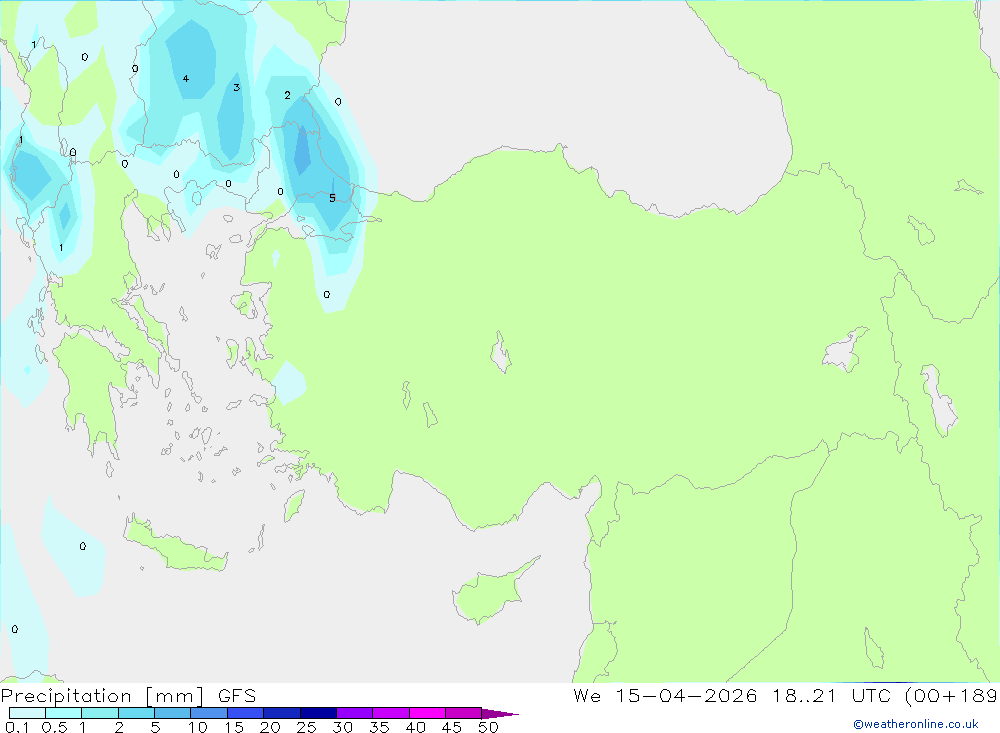1000x733 pixels.
Task: Click the precipitation value '5' on the map
Action: point(332,198)
